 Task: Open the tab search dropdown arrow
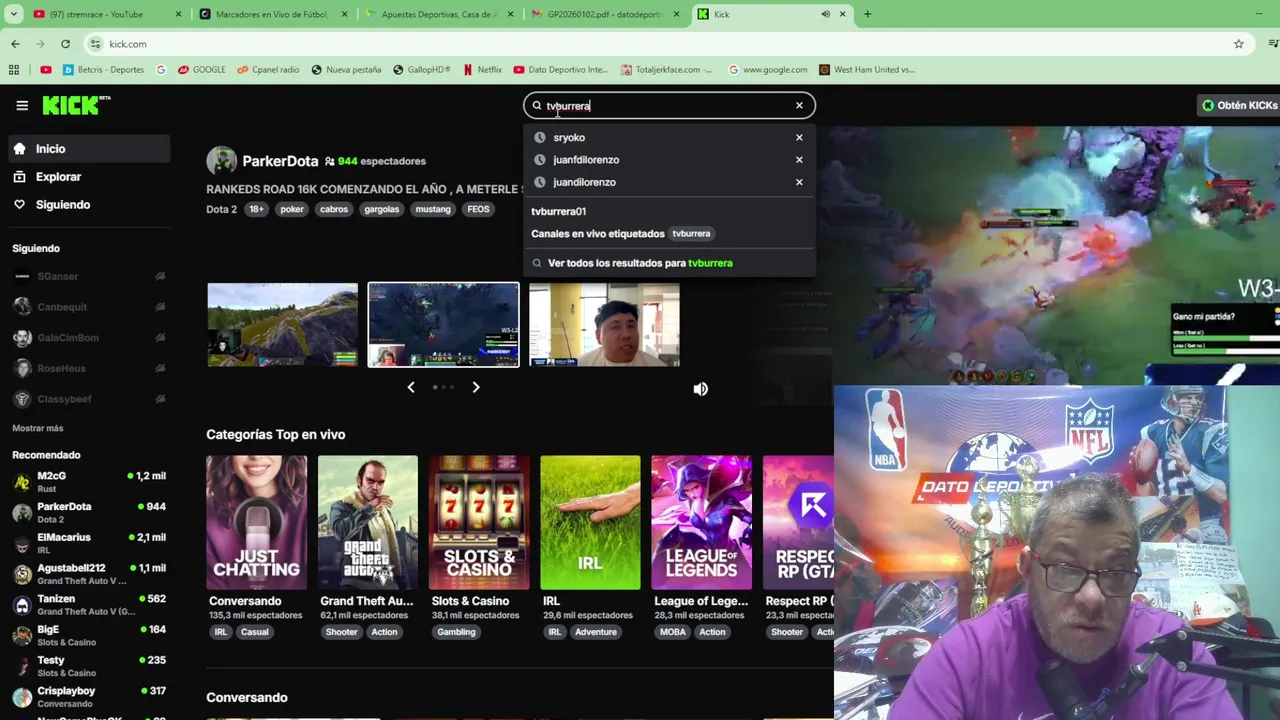(x=14, y=14)
